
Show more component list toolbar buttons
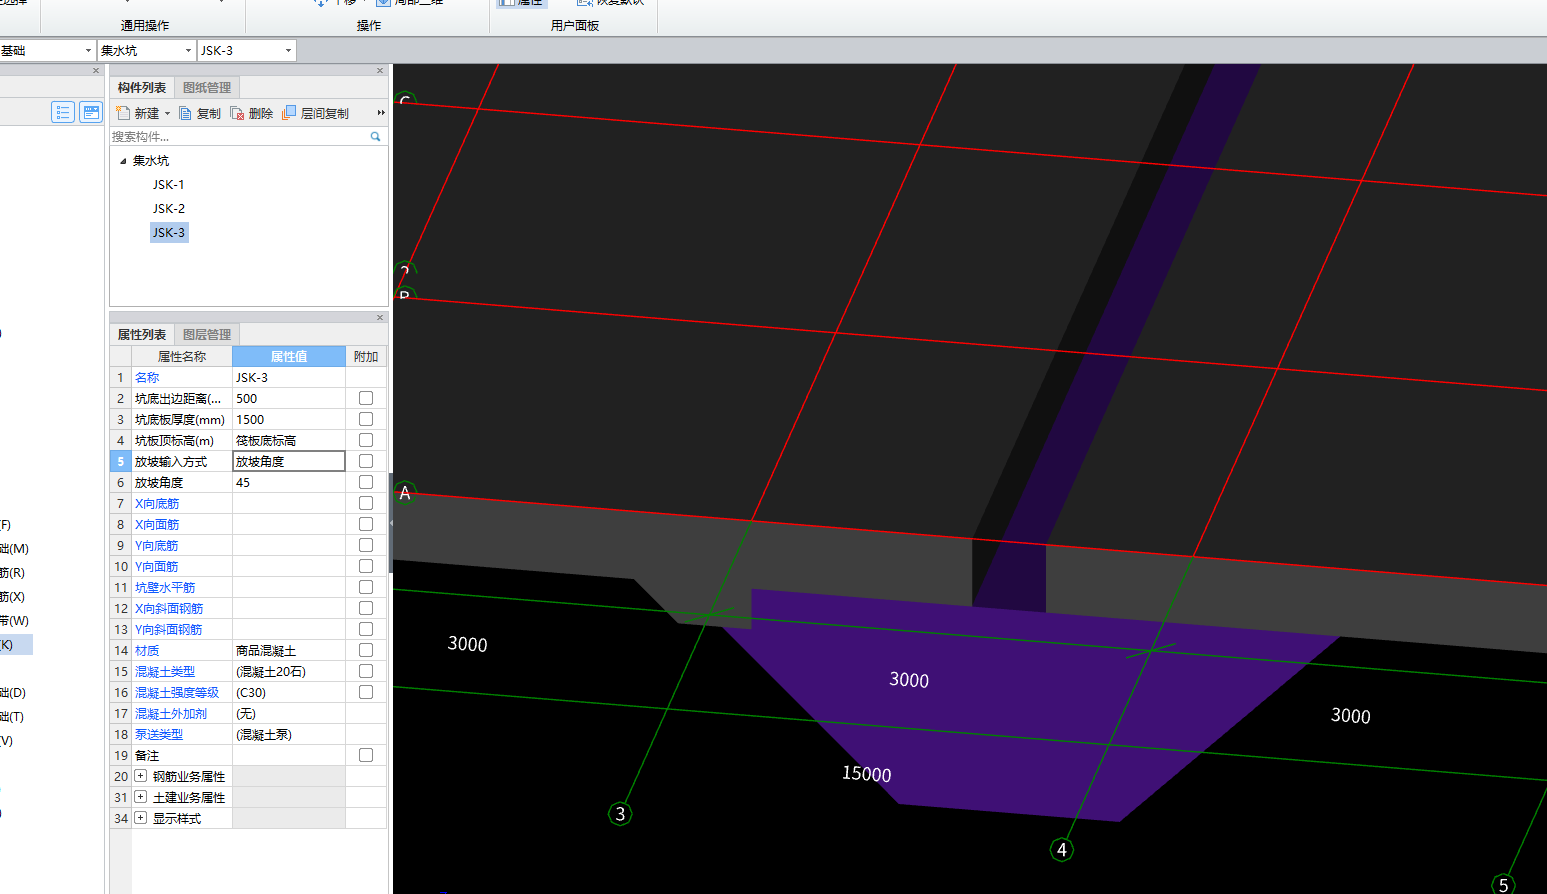[x=381, y=113]
